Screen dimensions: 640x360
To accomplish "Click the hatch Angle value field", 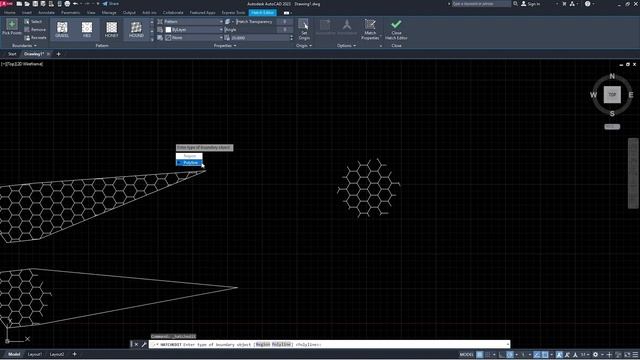I will [x=284, y=30].
